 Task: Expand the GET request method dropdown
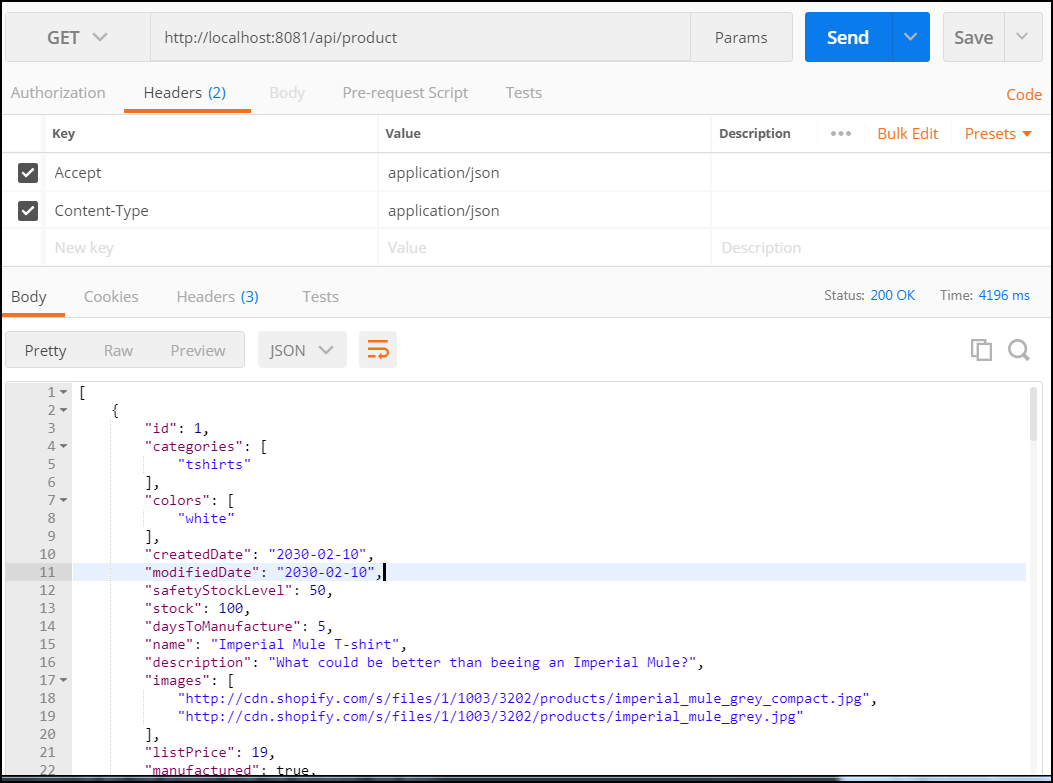pyautogui.click(x=77, y=37)
